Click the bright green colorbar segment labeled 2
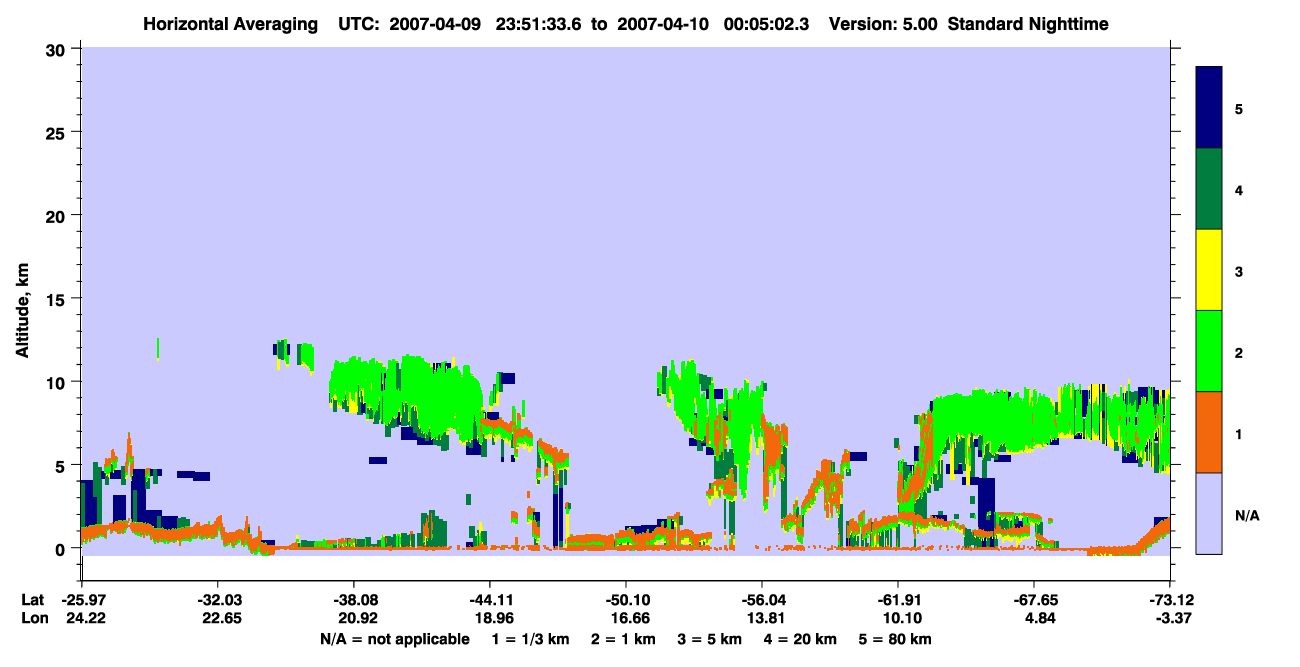The height and width of the screenshot is (667, 1300). [1209, 351]
